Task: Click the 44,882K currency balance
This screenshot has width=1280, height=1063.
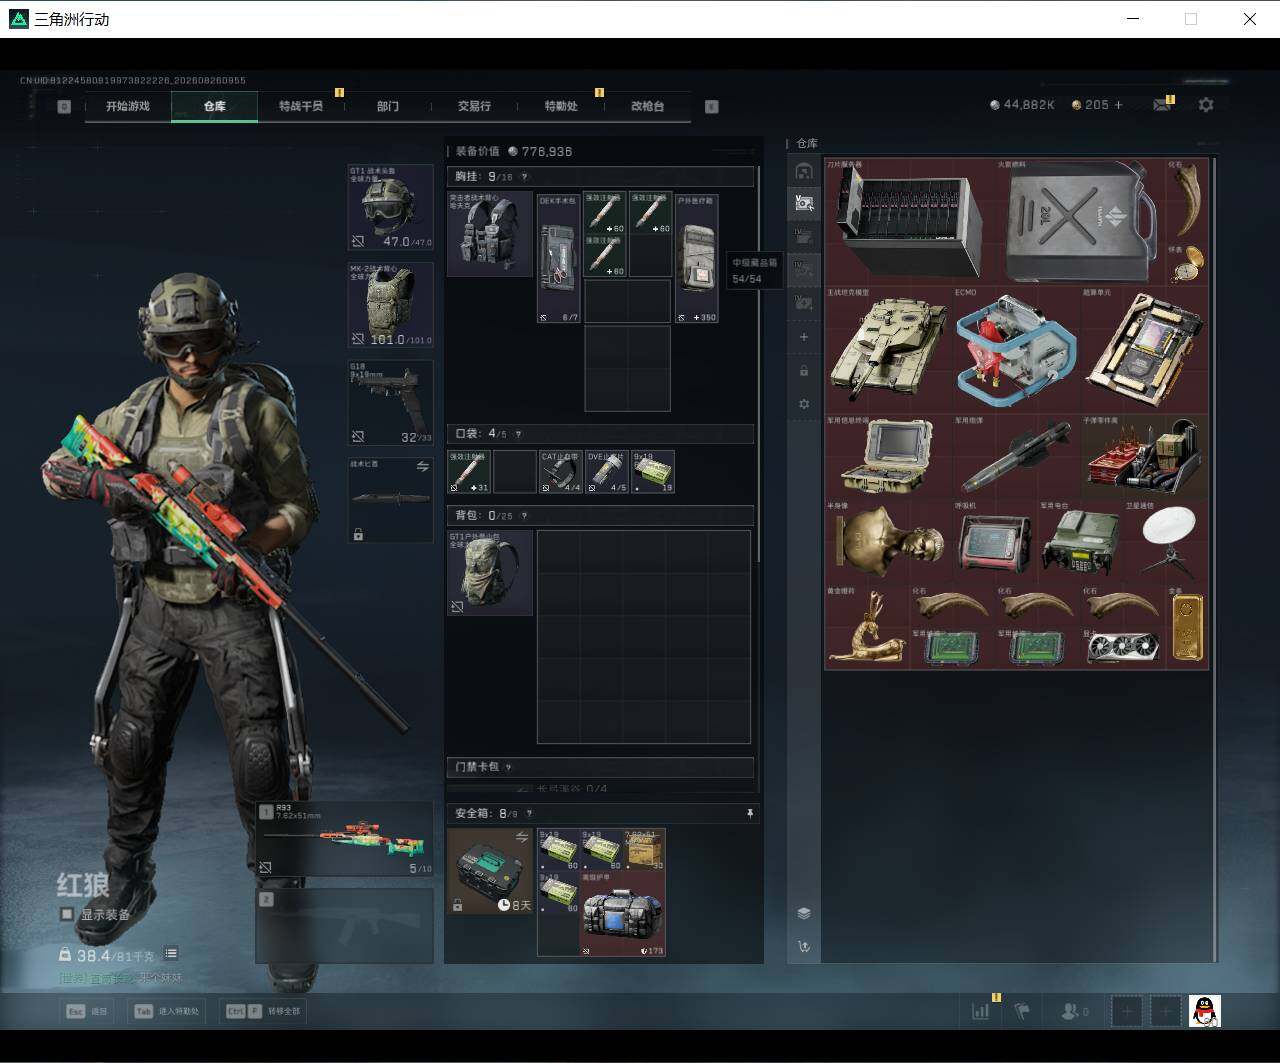Action: point(1022,105)
